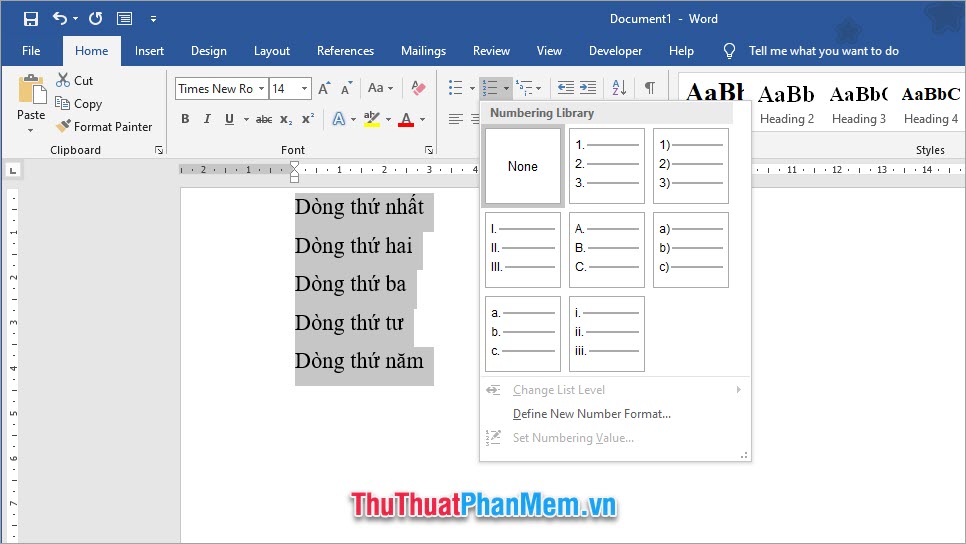Clear all formatting
The width and height of the screenshot is (966, 544).
coord(418,88)
